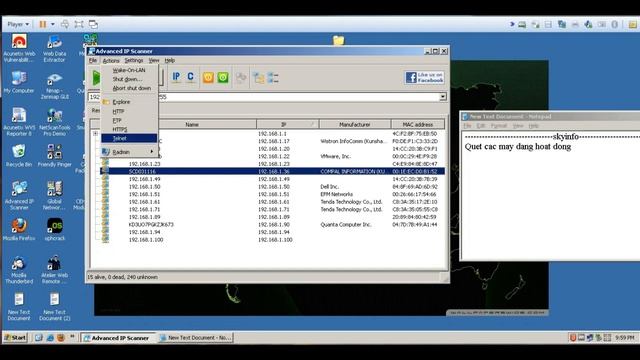The width and height of the screenshot is (640, 360).
Task: Switch to New Text Document taskbar button
Action: [x=196, y=338]
